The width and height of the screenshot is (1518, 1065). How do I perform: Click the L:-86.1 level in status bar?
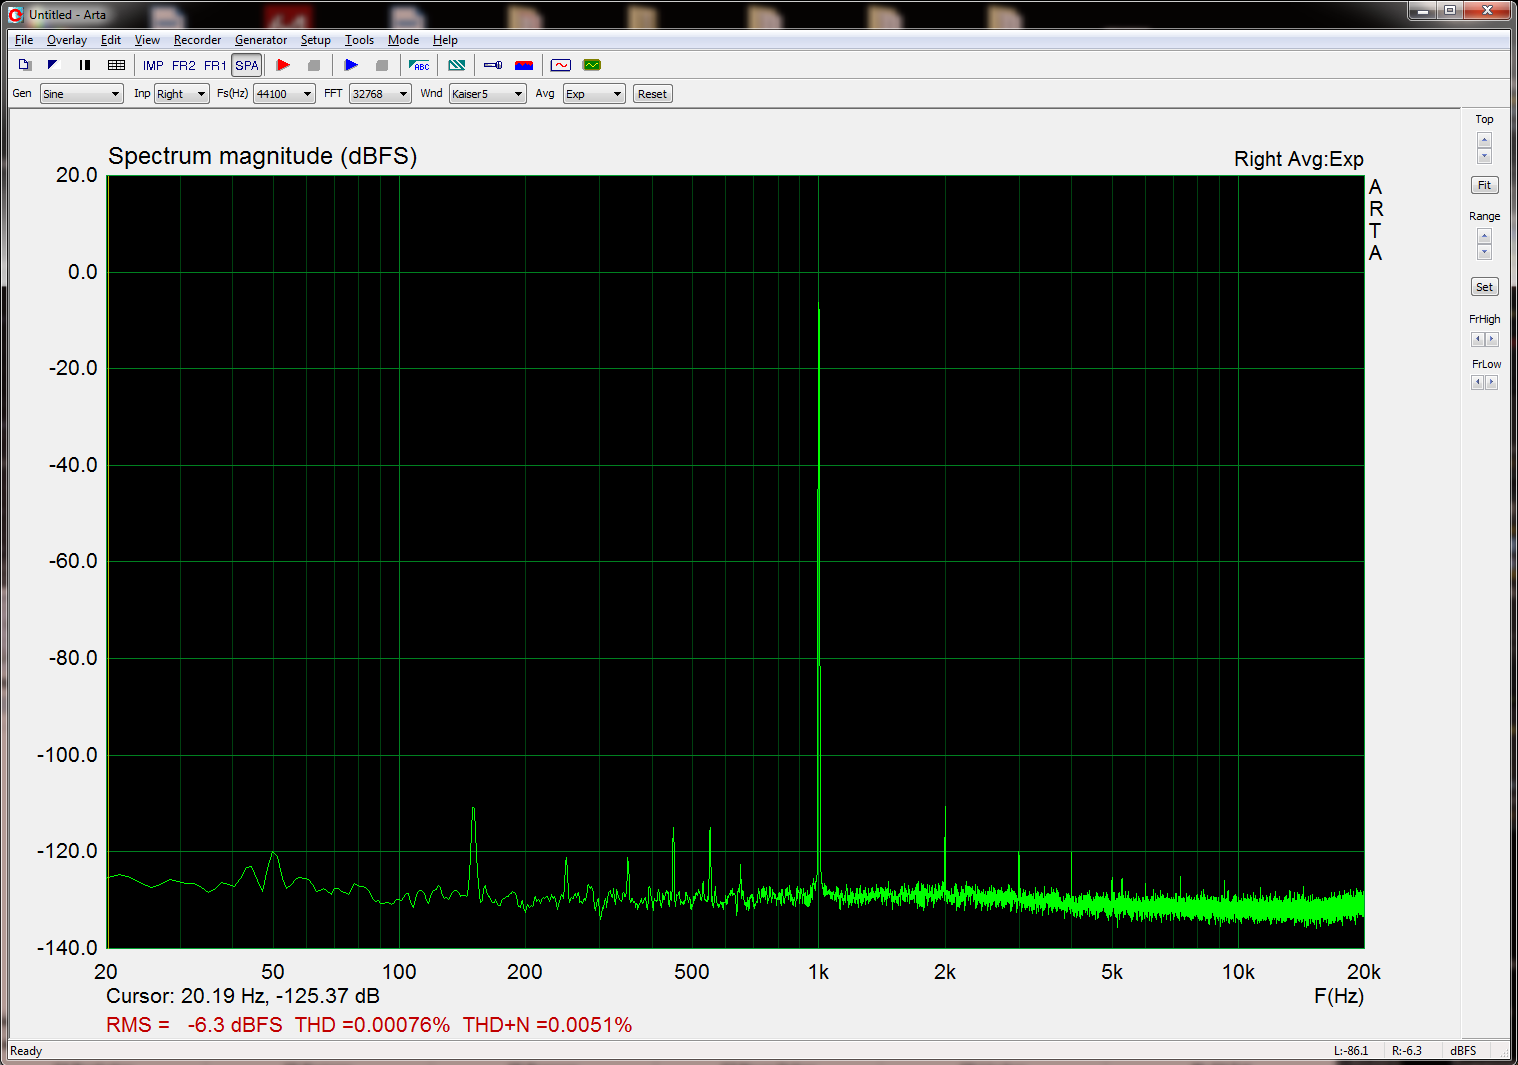(x=1351, y=1051)
